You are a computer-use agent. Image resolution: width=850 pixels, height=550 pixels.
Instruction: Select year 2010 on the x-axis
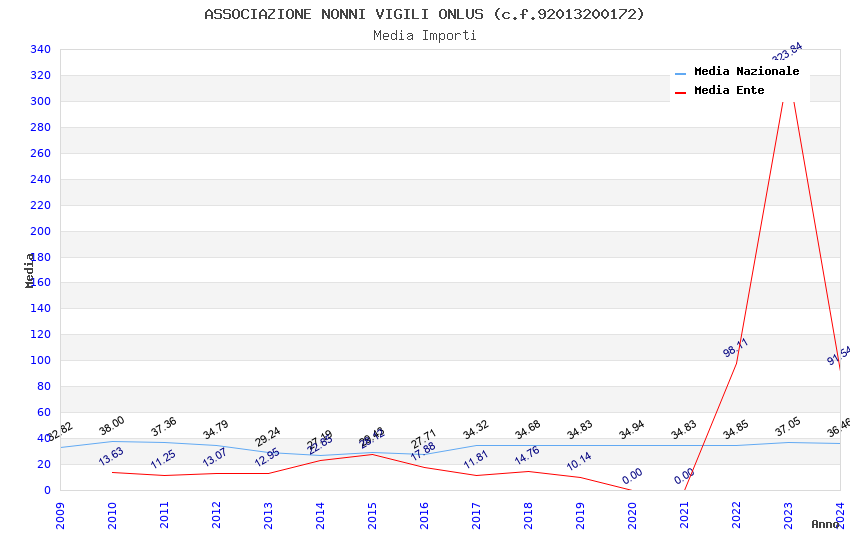click(x=112, y=515)
